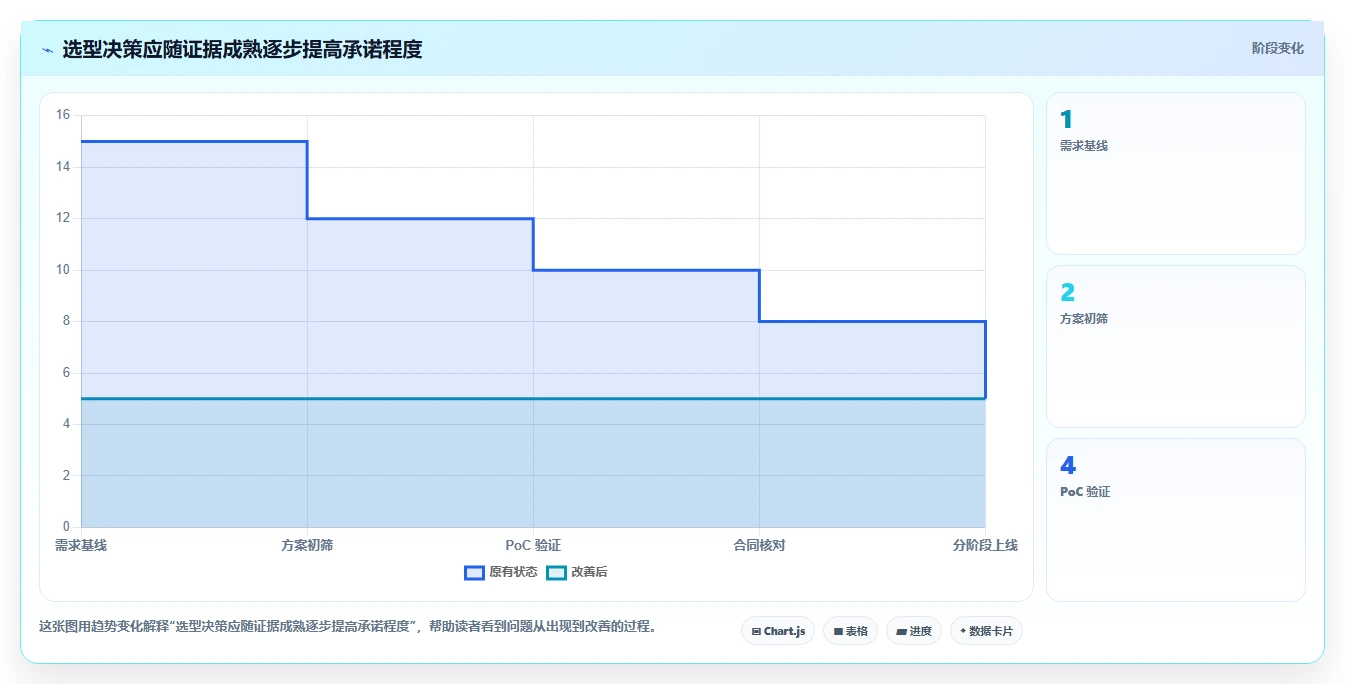Click the y-axis value 6
Image resolution: width=1345 pixels, height=684 pixels.
pos(67,373)
